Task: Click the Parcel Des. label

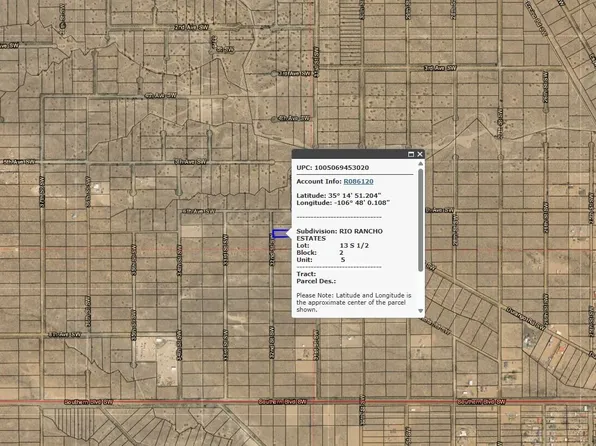Action: (316, 281)
